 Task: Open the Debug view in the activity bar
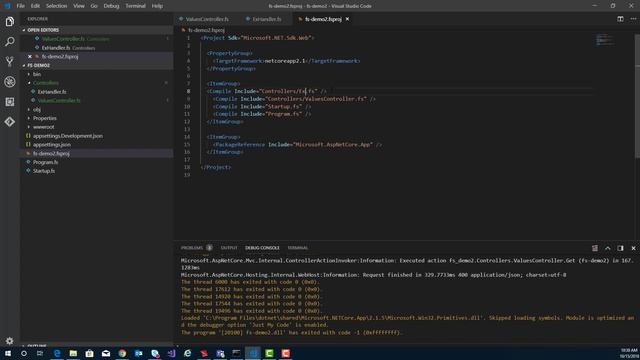pos(10,82)
